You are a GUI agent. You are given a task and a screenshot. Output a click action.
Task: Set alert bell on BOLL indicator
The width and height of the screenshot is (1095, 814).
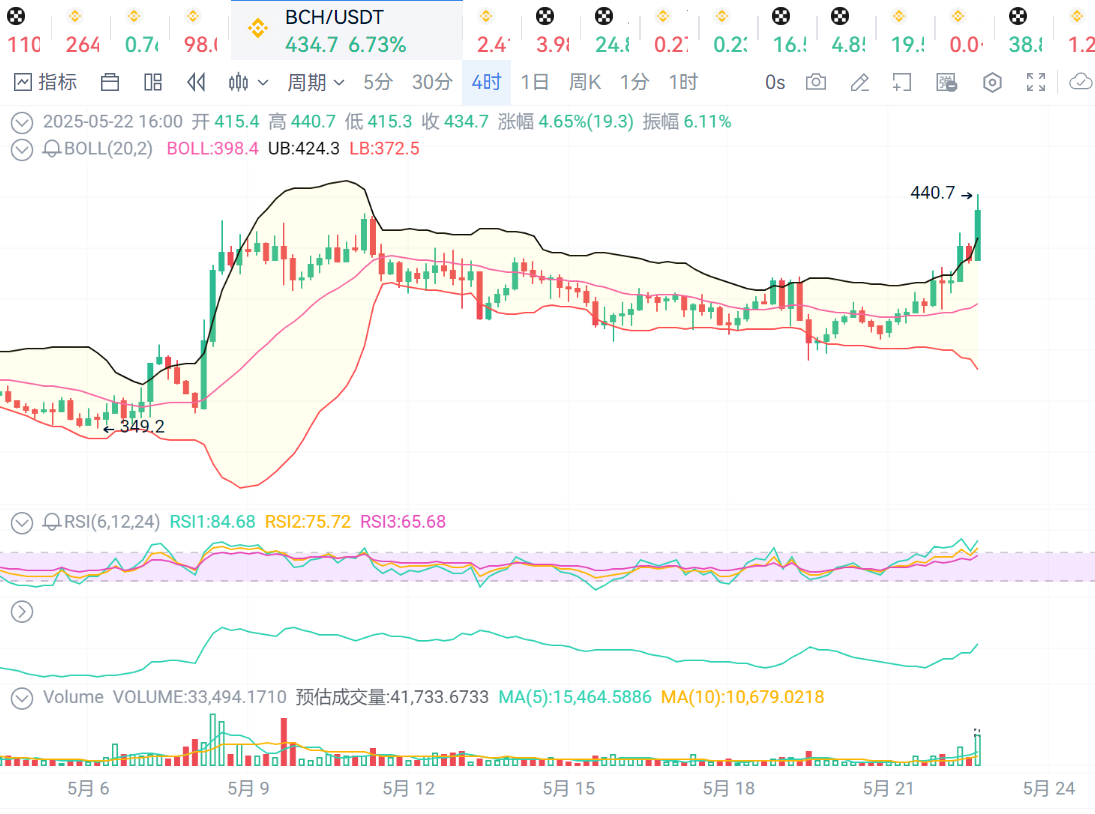pos(52,149)
